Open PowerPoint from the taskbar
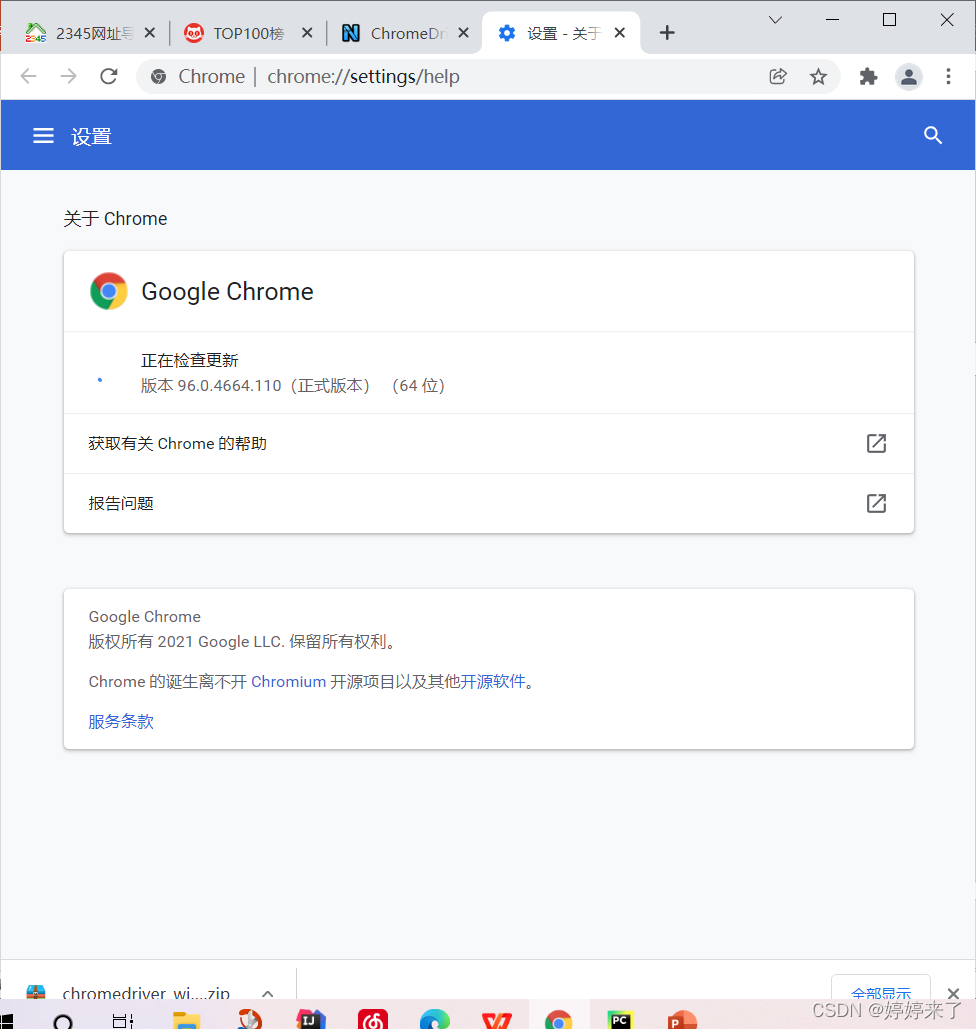 682,1019
